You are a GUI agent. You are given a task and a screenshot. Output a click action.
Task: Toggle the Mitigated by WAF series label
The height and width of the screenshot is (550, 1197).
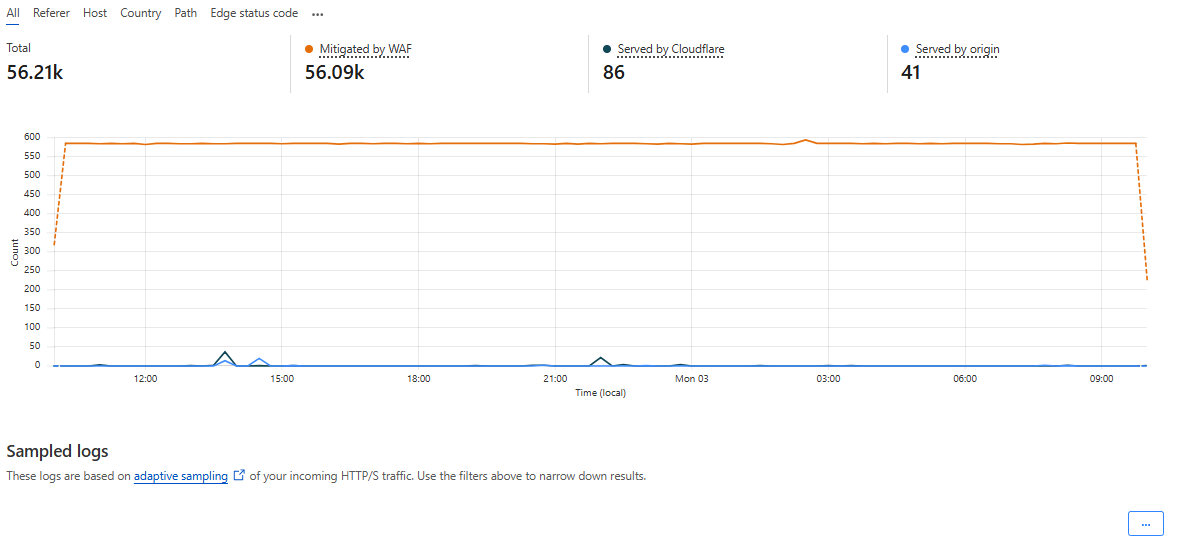coord(365,49)
